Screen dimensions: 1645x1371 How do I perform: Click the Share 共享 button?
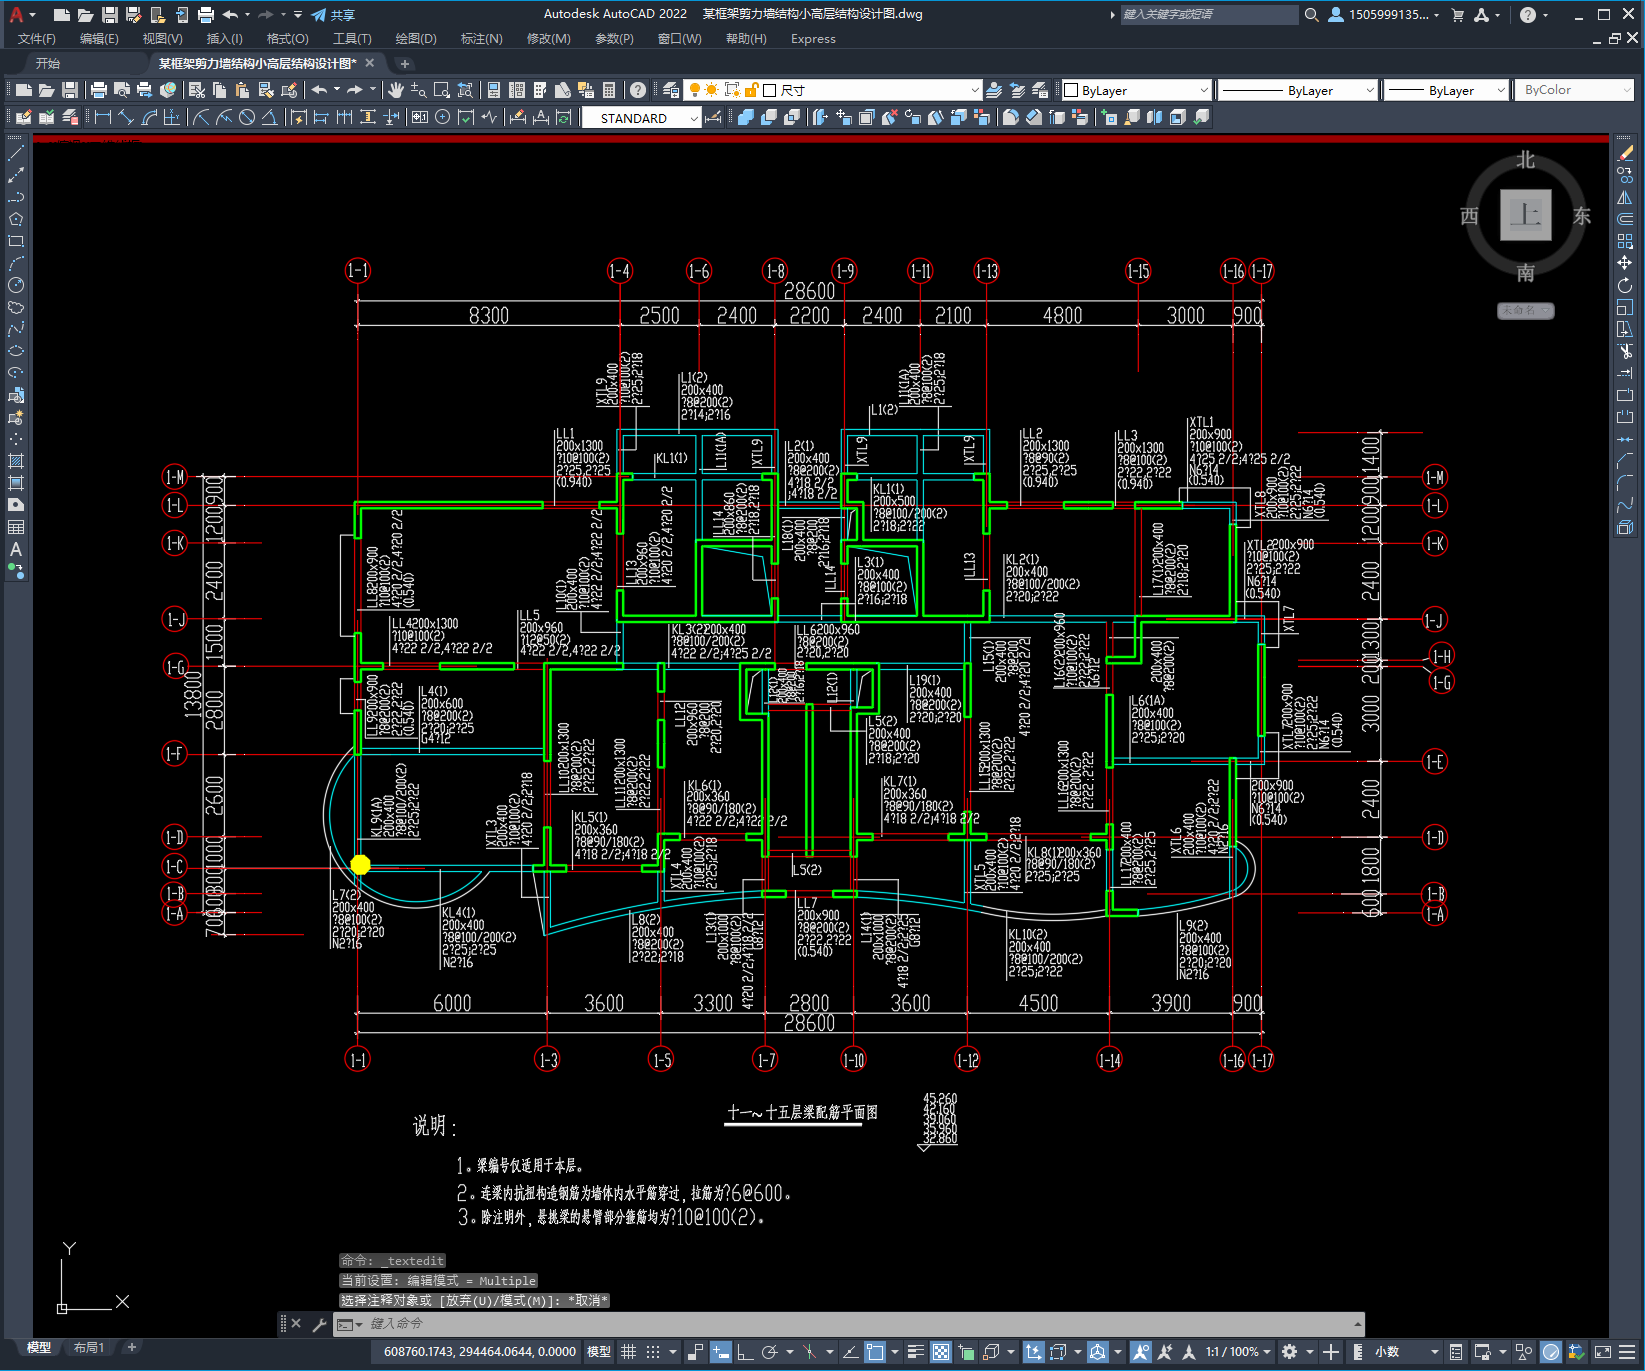click(333, 15)
